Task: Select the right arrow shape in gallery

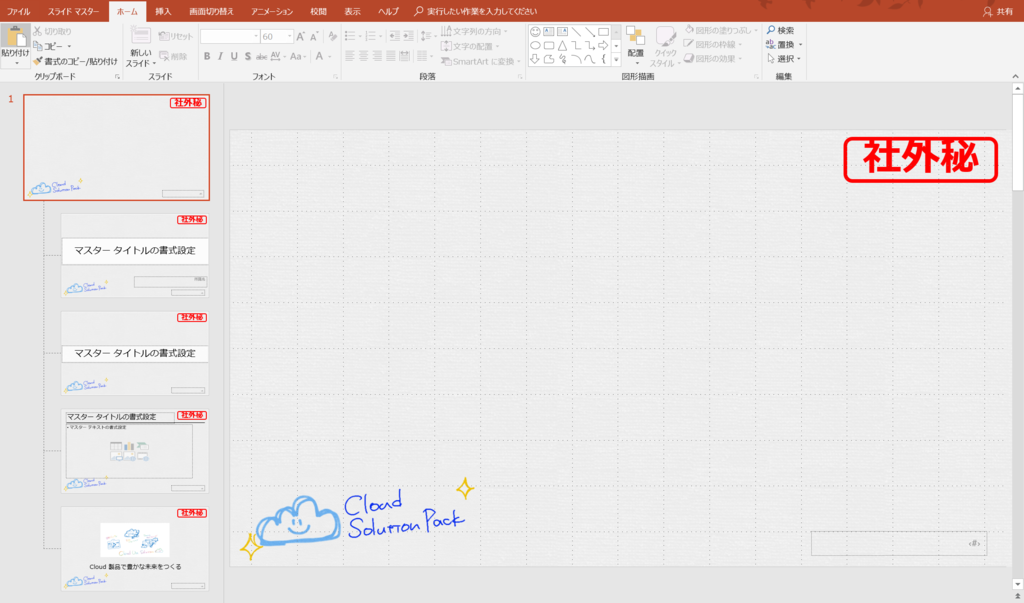Action: tap(603, 46)
